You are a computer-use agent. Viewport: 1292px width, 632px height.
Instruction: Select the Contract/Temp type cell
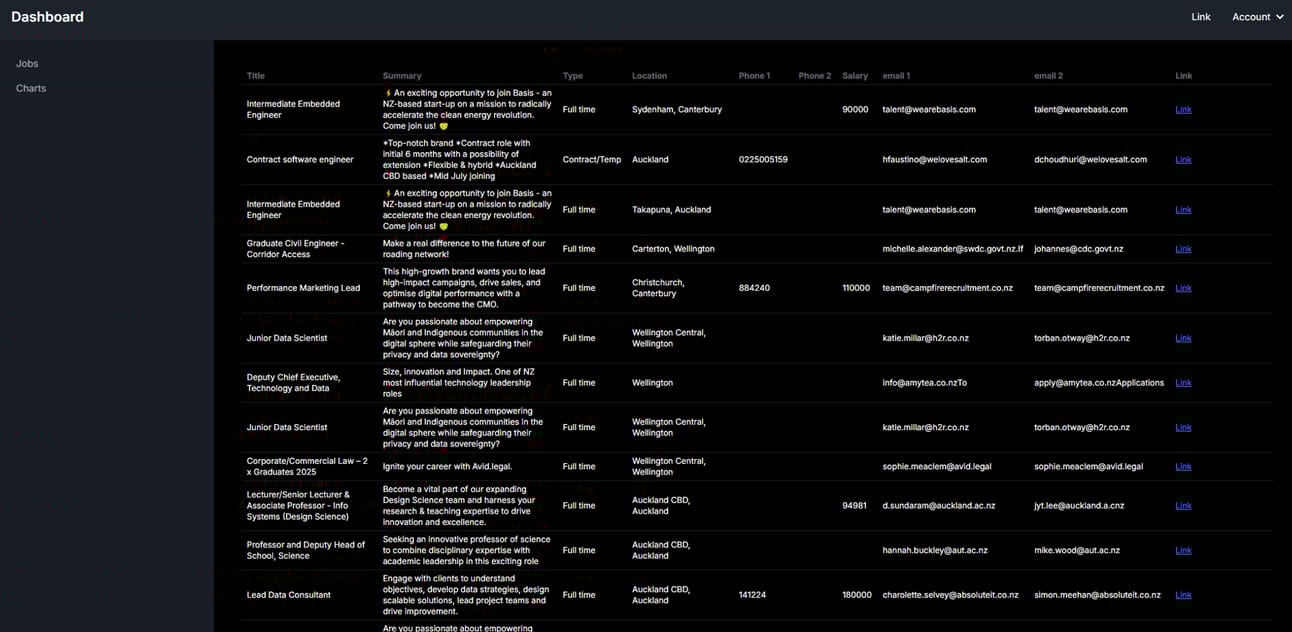pyautogui.click(x=592, y=160)
